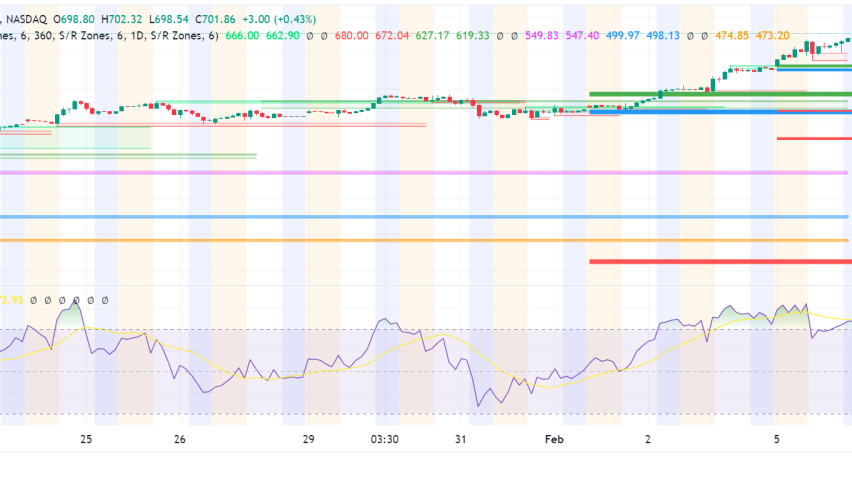The image size is (852, 485).
Task: Click the yellow oscillator value in lower pane
Action: click(x=11, y=299)
